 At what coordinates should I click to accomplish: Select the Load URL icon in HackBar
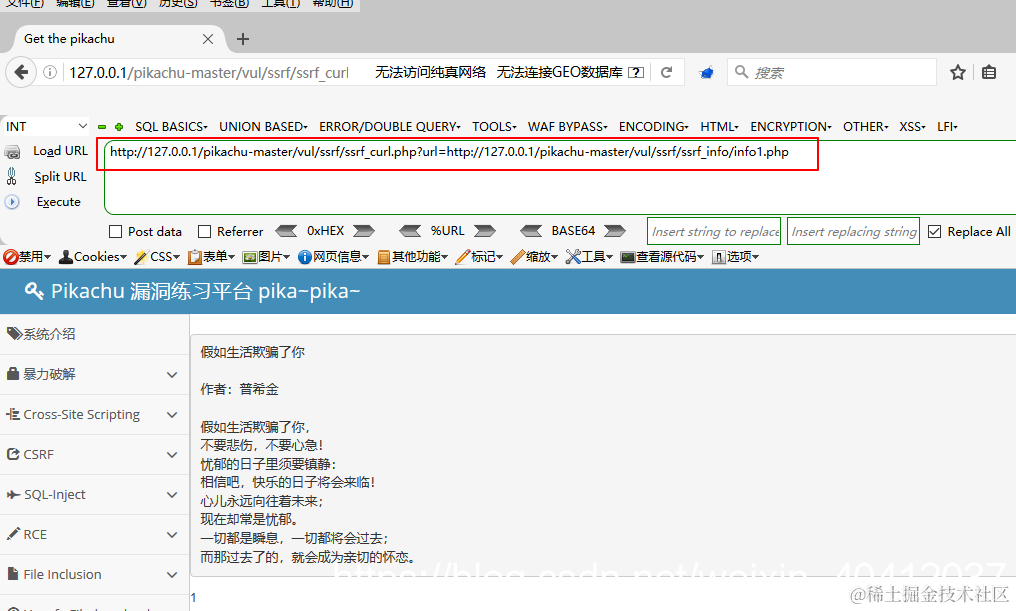point(14,152)
